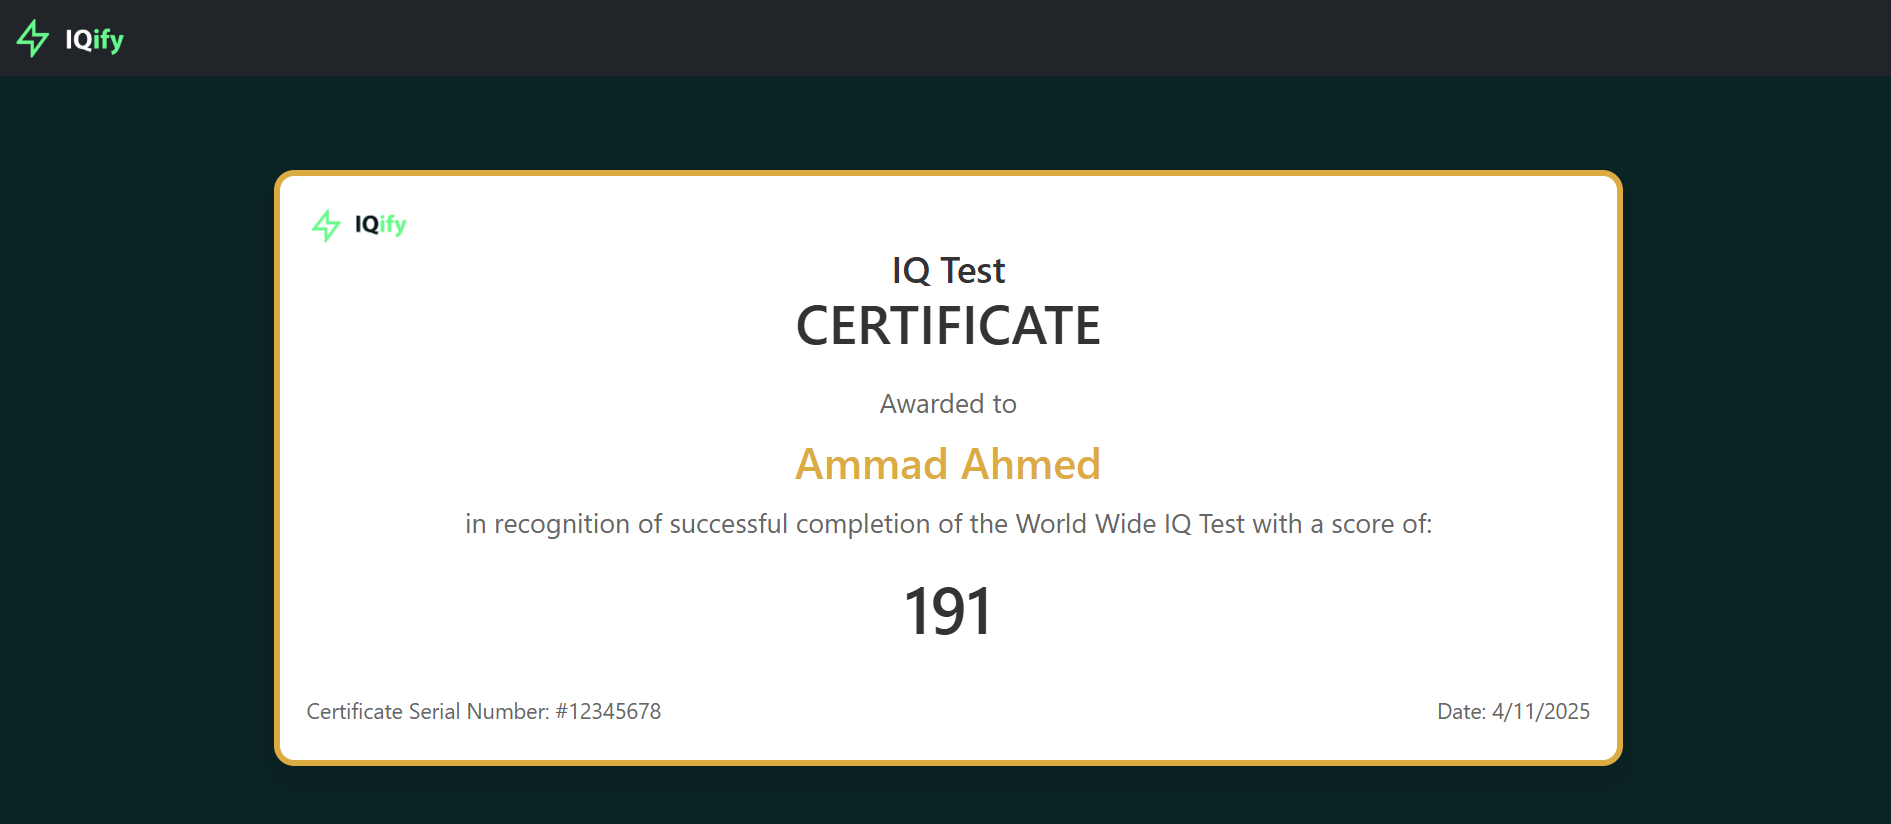Click the "Awarded to" label
Image resolution: width=1891 pixels, height=824 pixels.
coord(947,404)
